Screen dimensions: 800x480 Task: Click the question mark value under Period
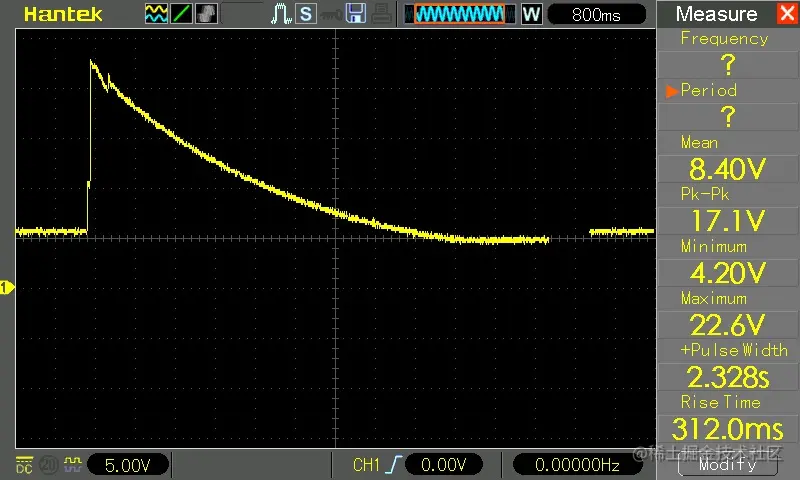728,117
